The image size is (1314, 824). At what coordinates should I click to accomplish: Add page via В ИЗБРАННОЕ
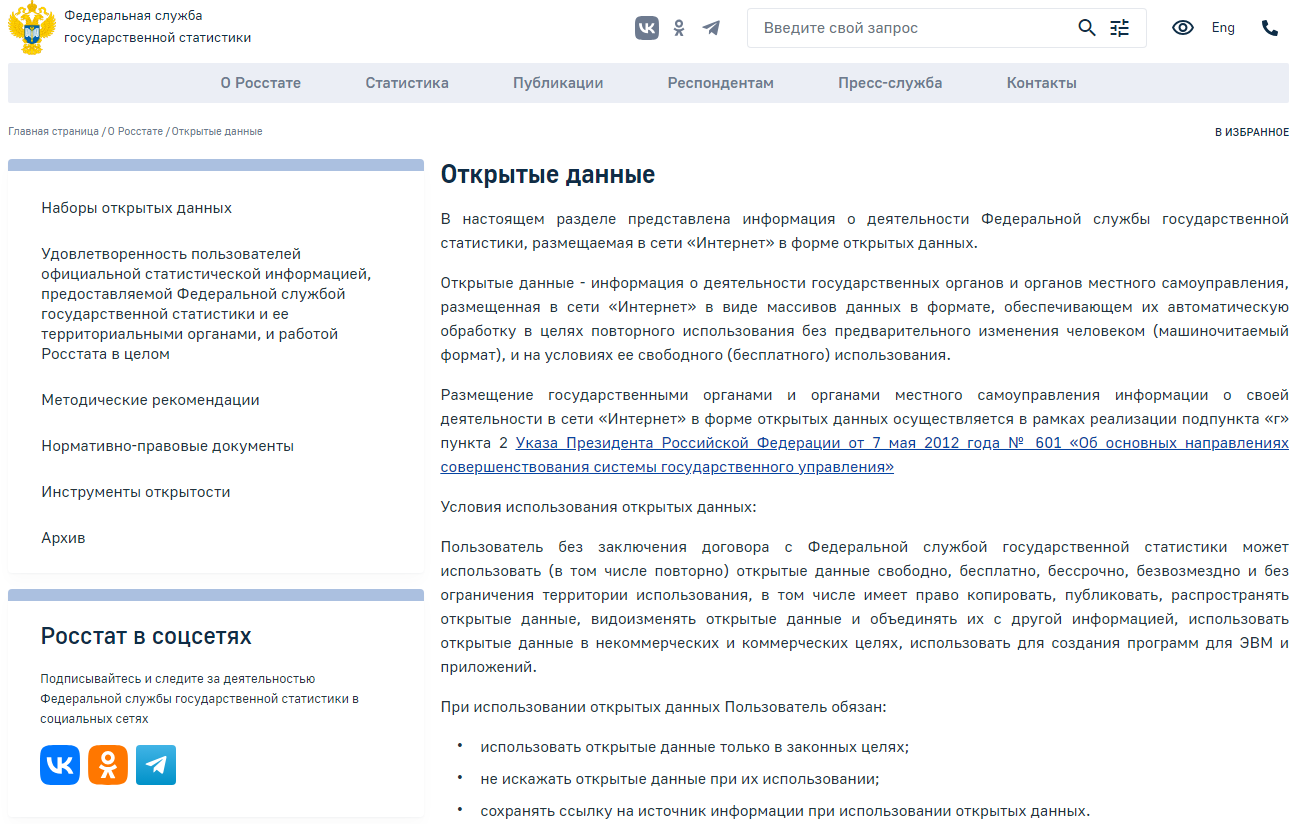tap(1251, 132)
